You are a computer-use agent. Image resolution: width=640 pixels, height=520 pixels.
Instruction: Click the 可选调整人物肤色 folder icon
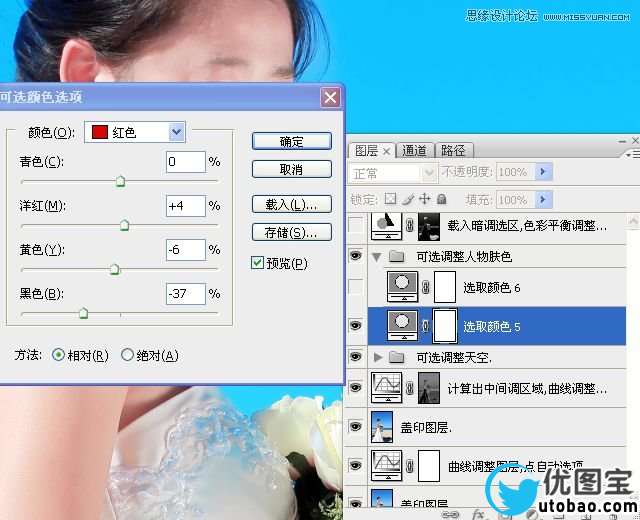coord(396,256)
